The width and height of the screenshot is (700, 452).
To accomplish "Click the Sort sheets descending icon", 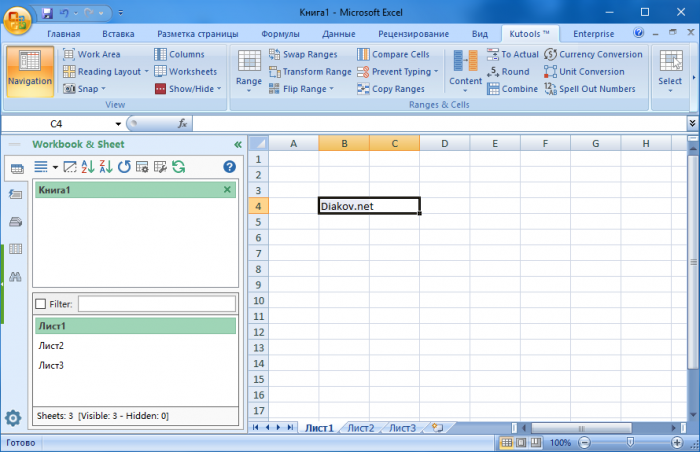I will coord(106,167).
